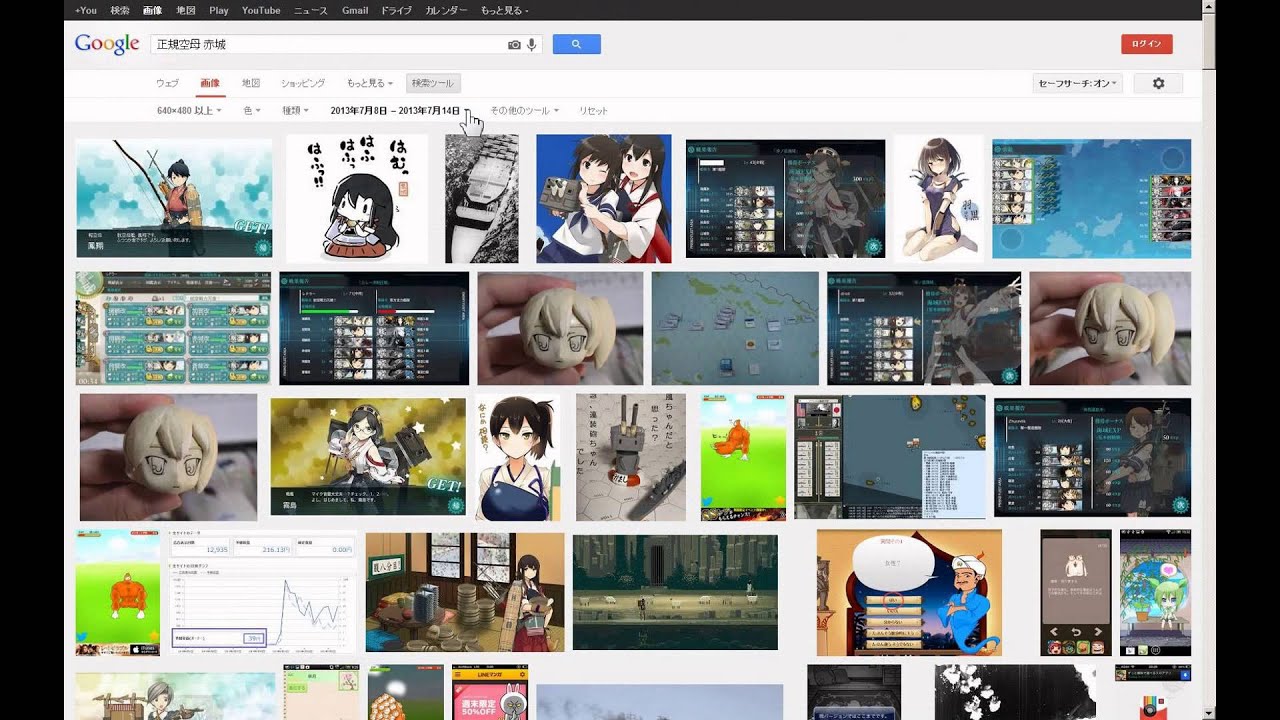The width and height of the screenshot is (1280, 720).
Task: Select the 画像 tab
Action: pyautogui.click(x=210, y=83)
